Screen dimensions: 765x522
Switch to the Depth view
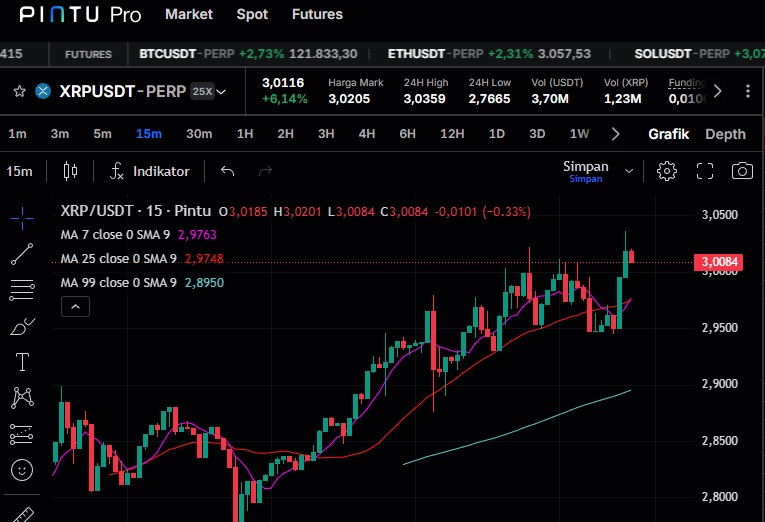[x=725, y=134]
